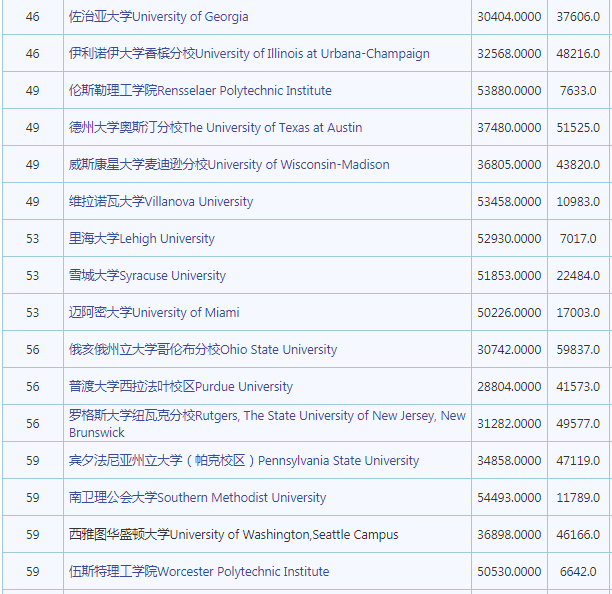This screenshot has height=594, width=612.
Task: Open the Ohio State University link
Action: pos(203,350)
